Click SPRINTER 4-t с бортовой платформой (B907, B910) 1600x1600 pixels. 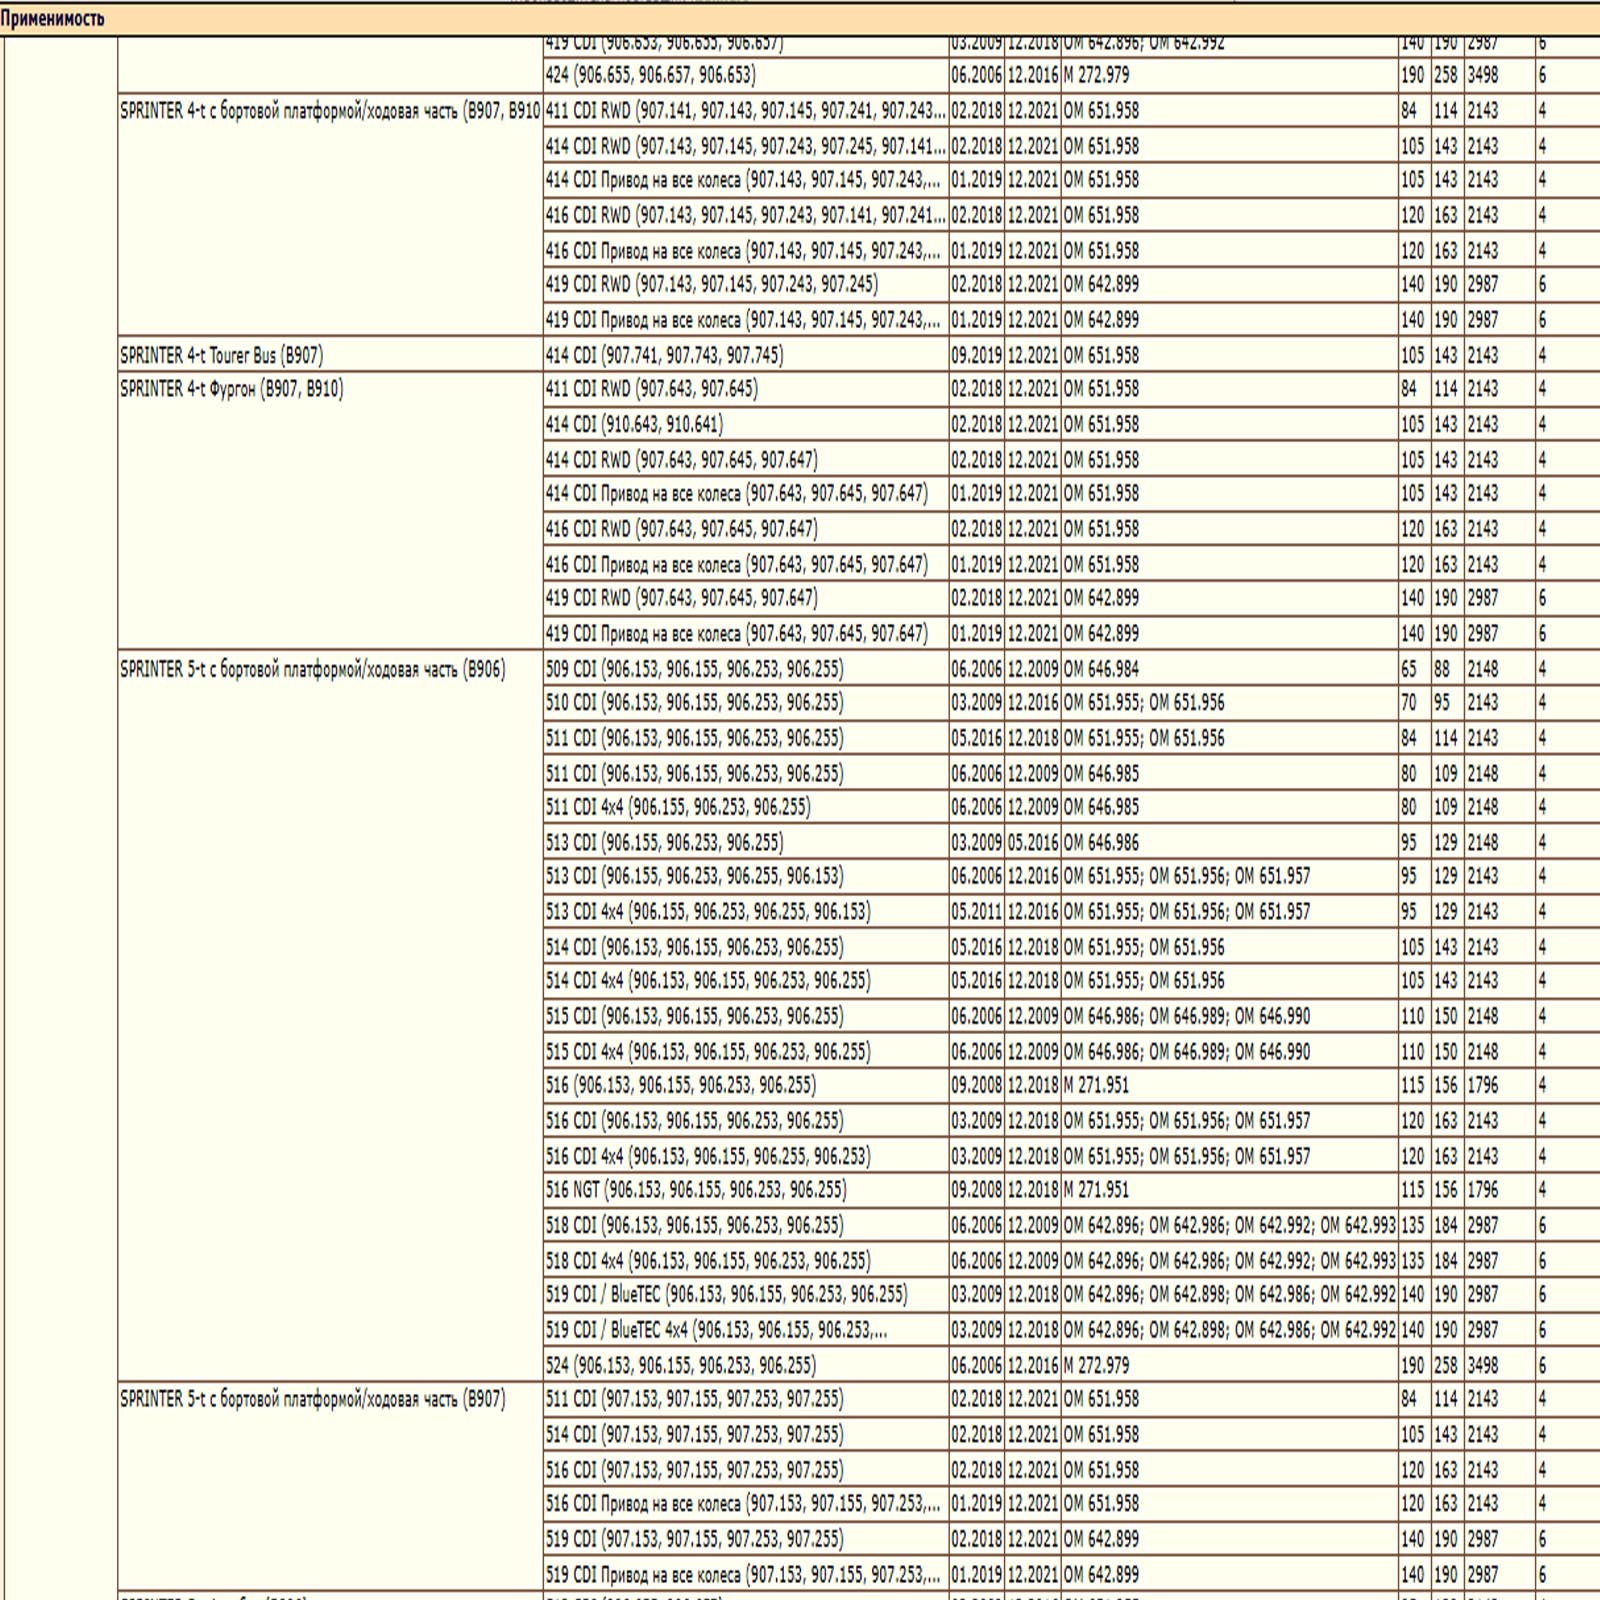tap(329, 111)
